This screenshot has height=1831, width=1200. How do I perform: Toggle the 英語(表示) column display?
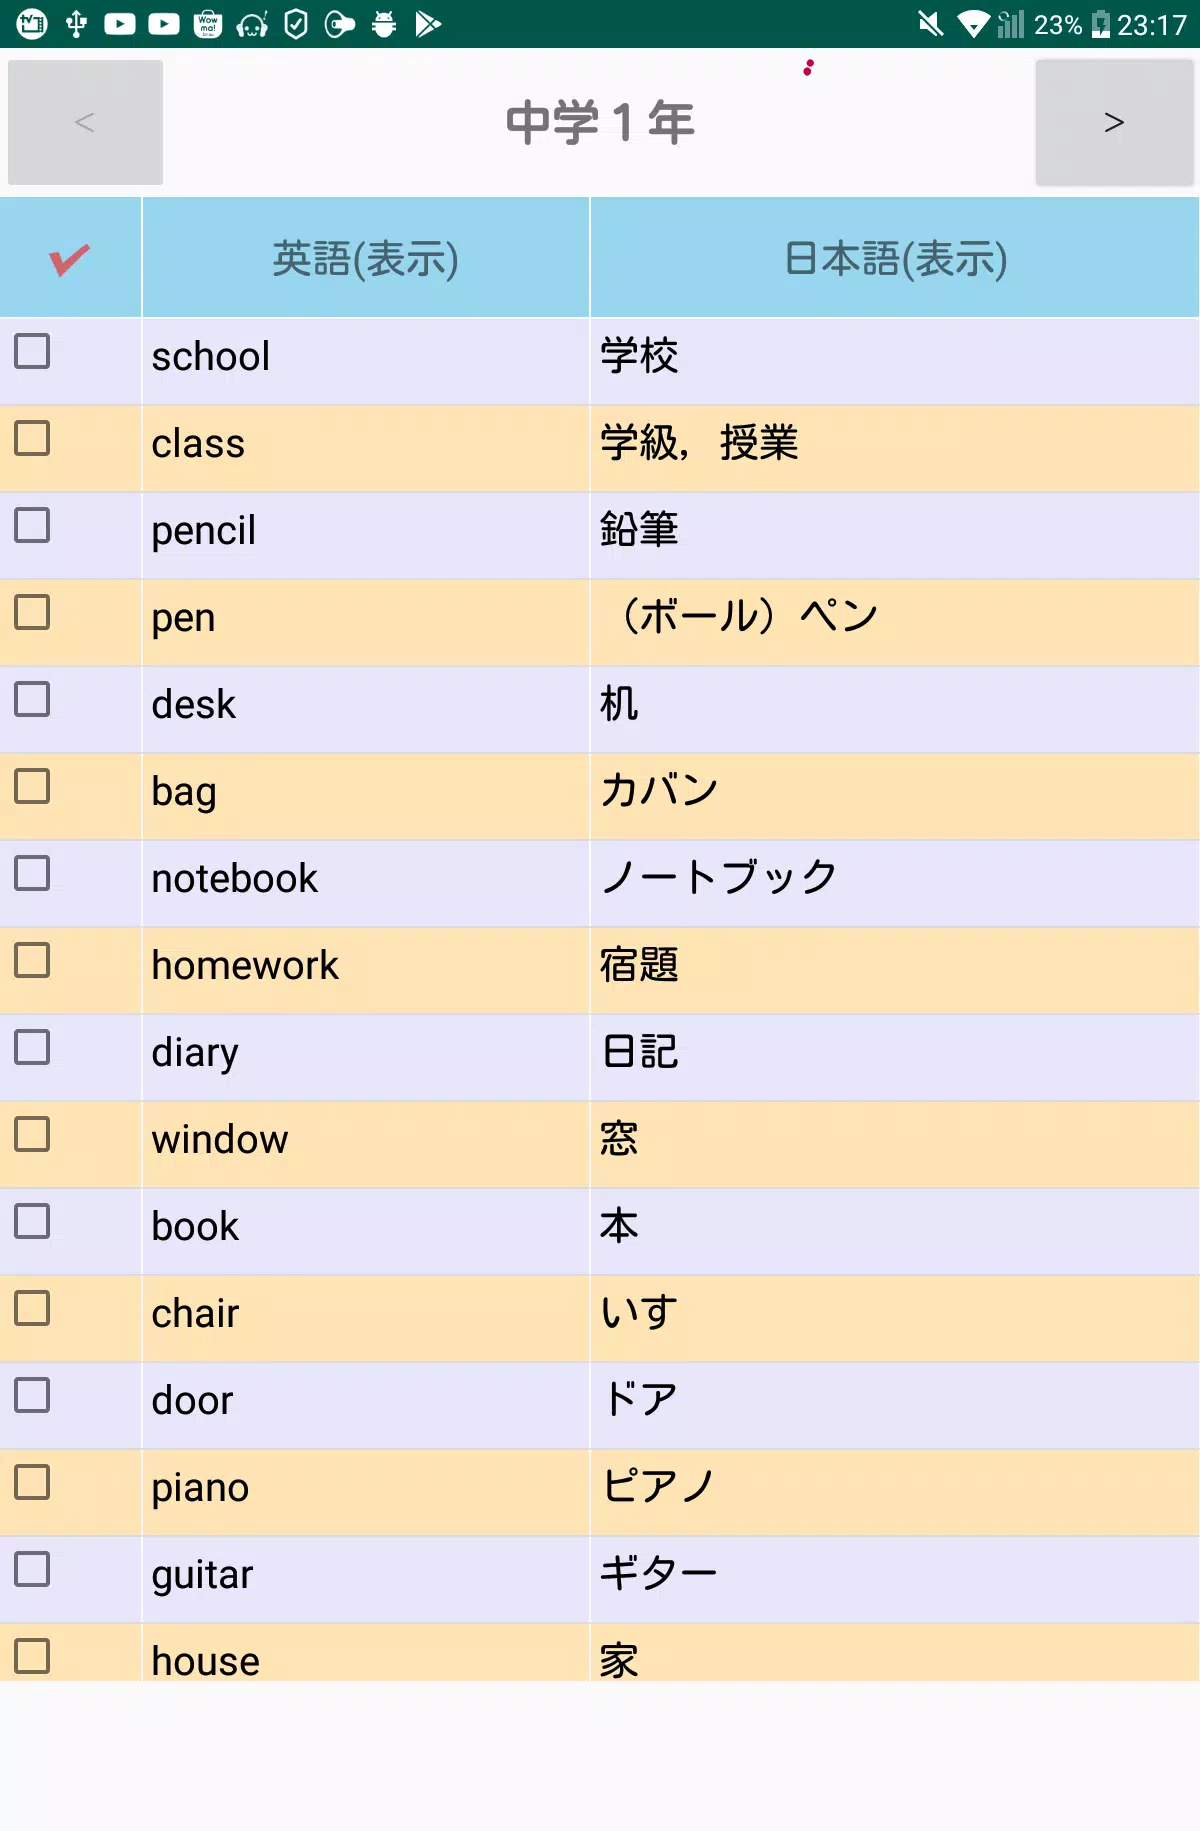(365, 257)
